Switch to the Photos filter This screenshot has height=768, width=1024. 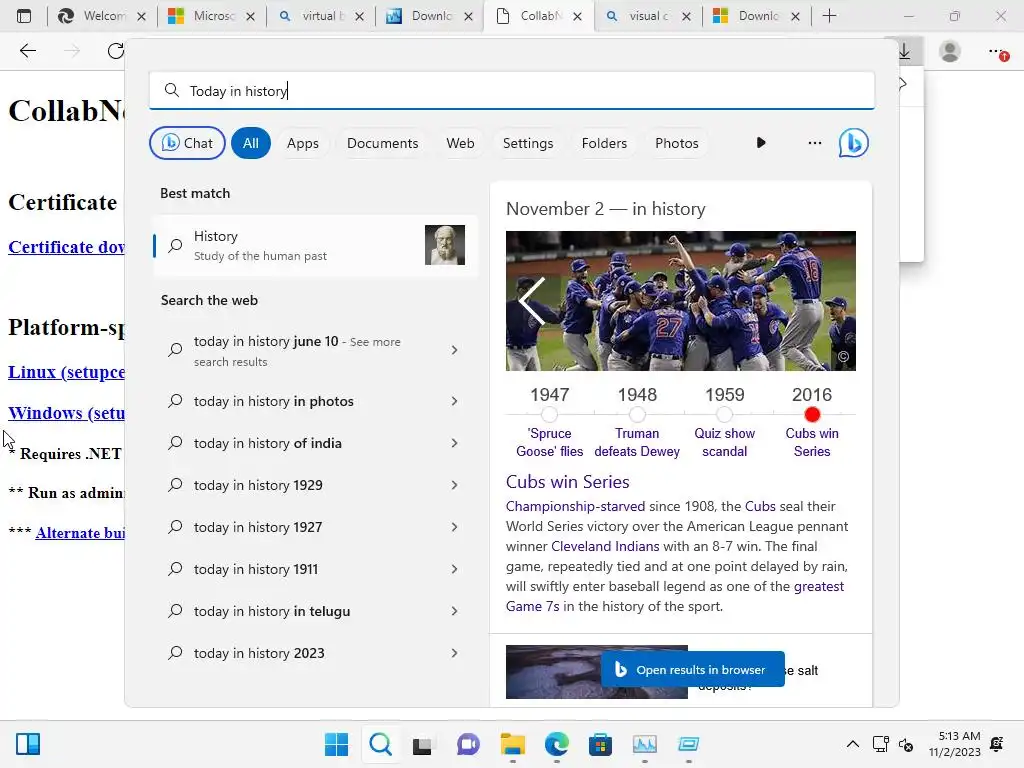tap(677, 143)
